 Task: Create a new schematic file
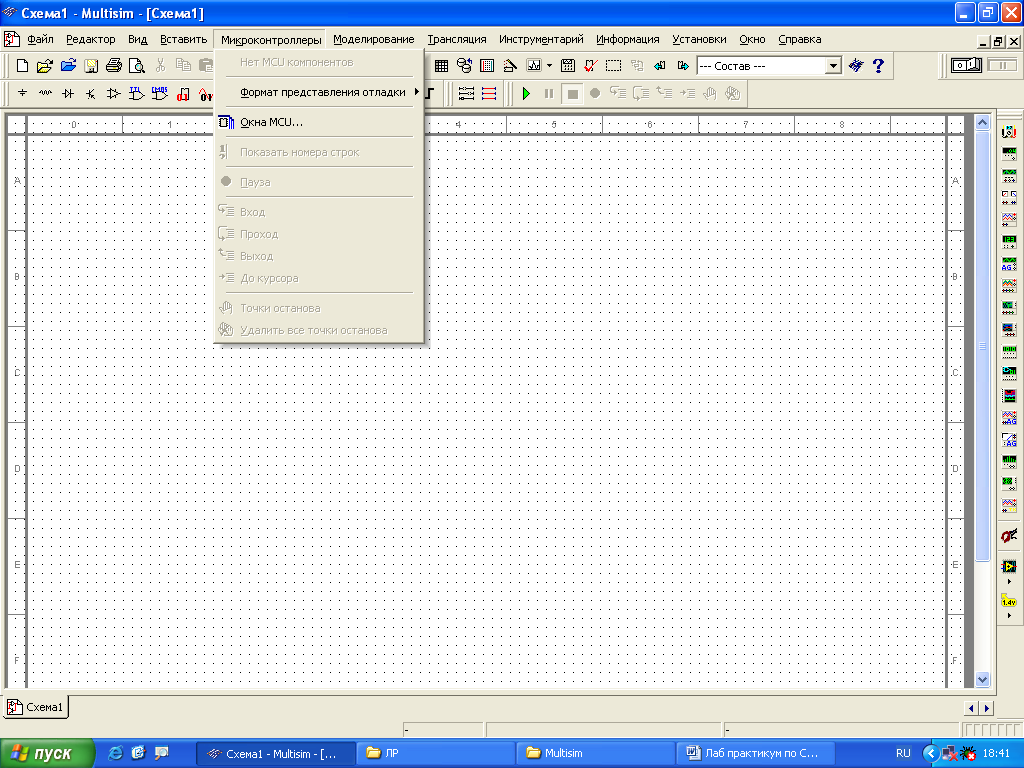[x=22, y=65]
